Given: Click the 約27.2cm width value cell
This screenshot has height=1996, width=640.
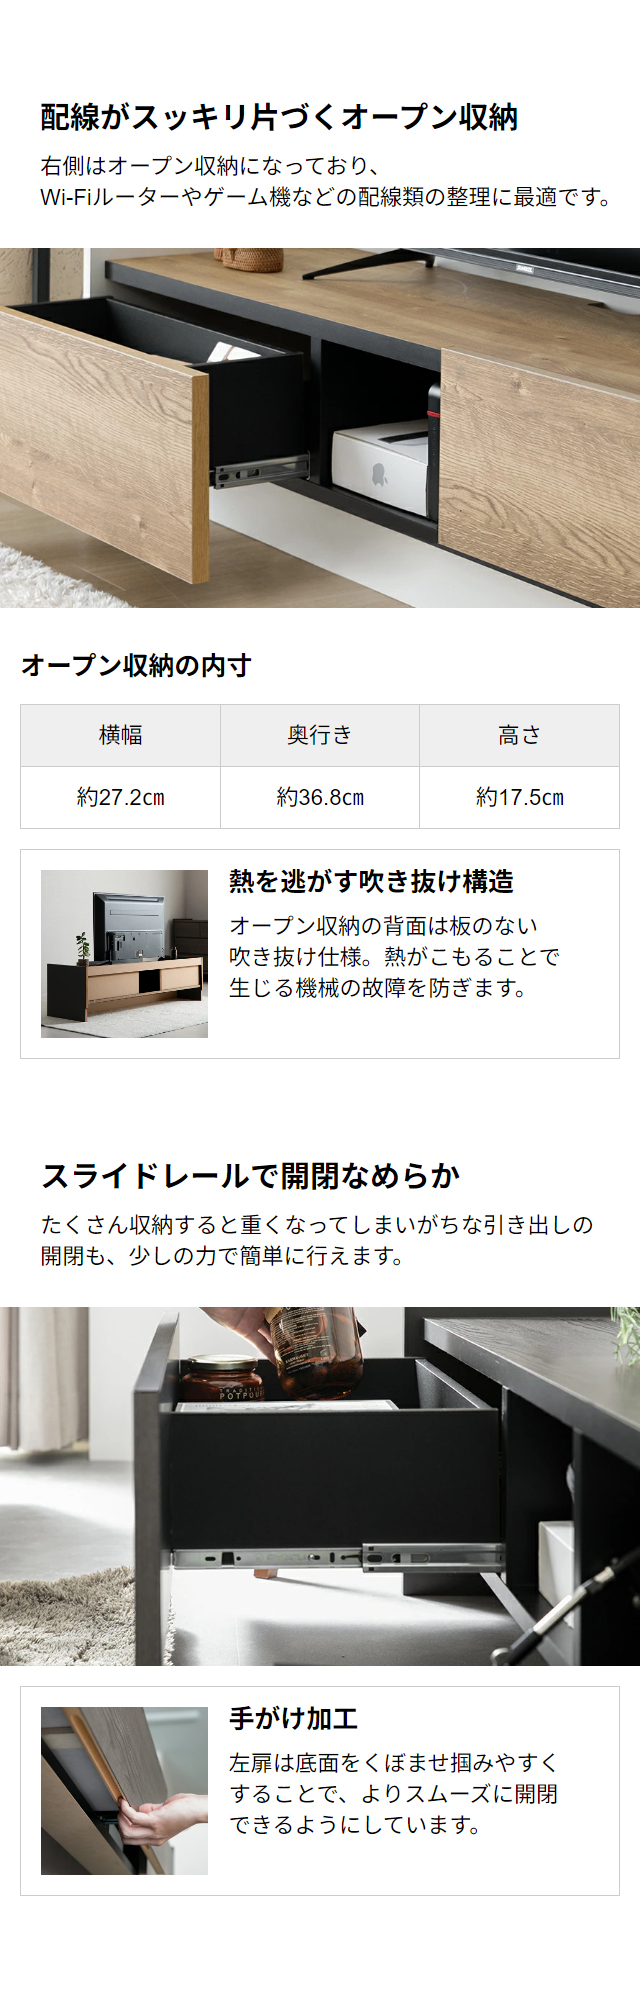Looking at the screenshot, I should tap(120, 797).
